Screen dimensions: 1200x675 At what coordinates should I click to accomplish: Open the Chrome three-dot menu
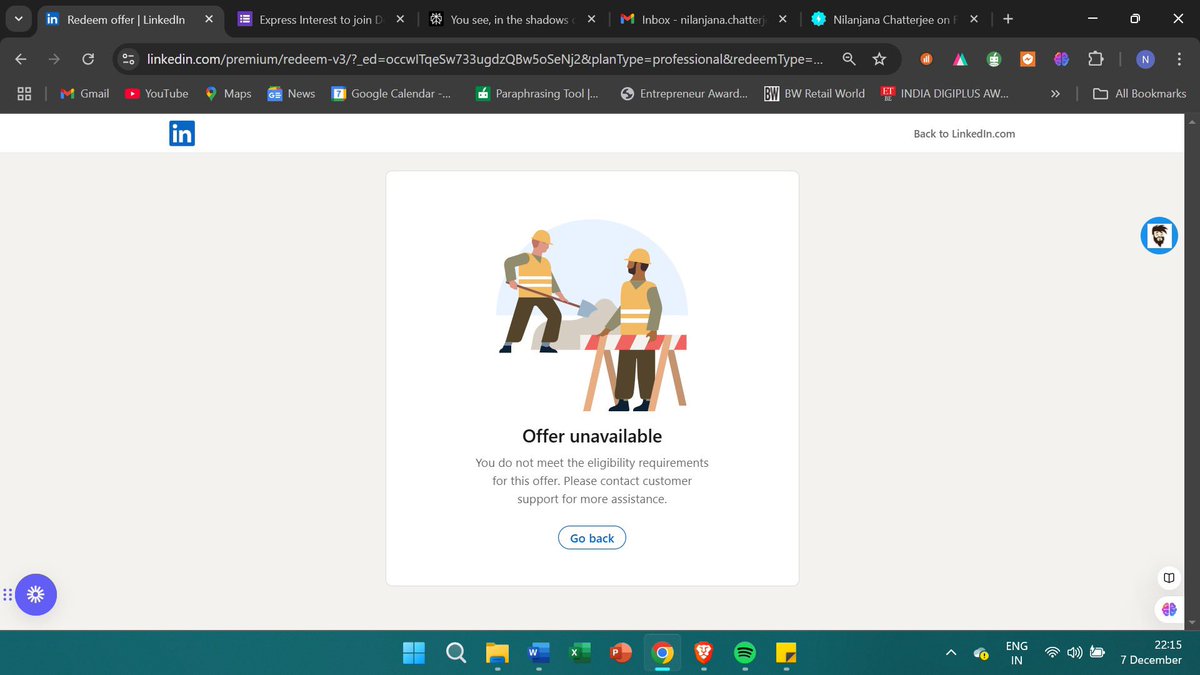click(1180, 60)
